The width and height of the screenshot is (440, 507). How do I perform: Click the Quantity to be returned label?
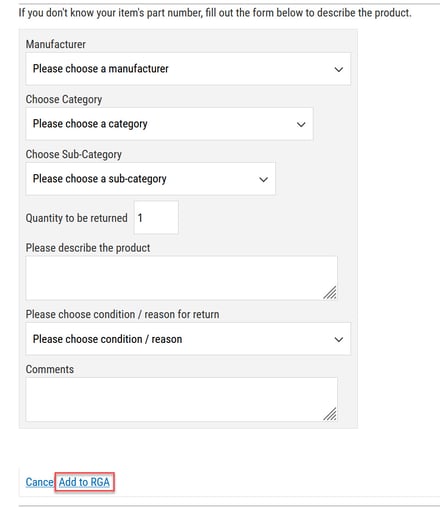[77, 218]
